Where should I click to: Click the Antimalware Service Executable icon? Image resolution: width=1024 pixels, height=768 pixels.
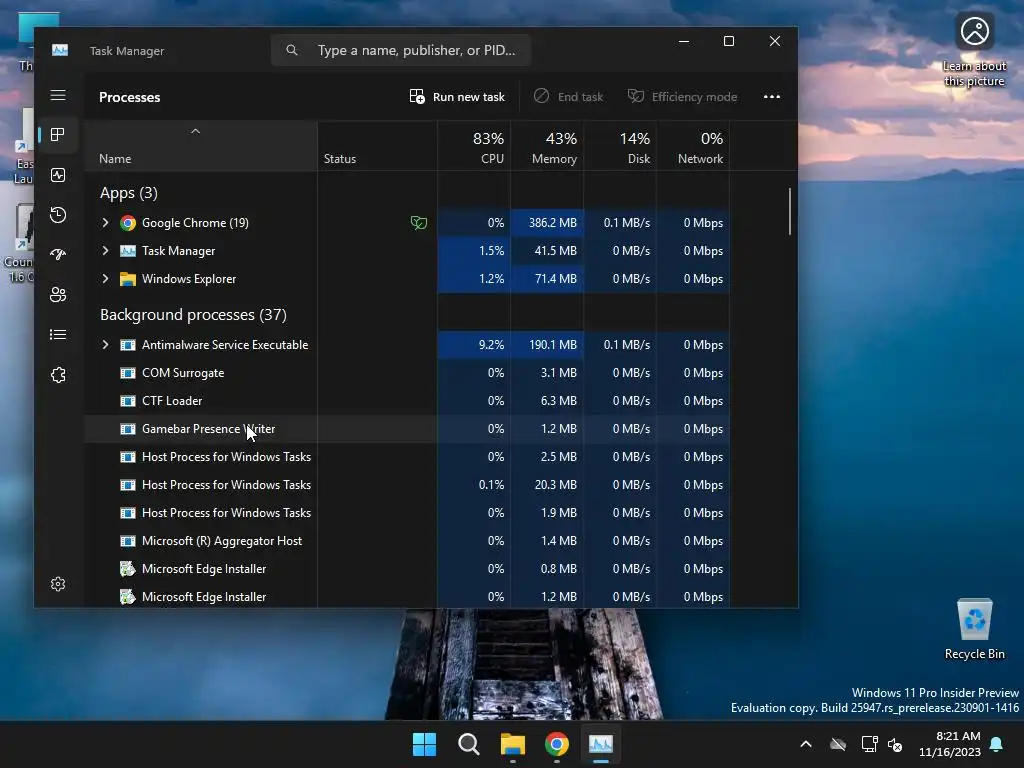point(128,345)
